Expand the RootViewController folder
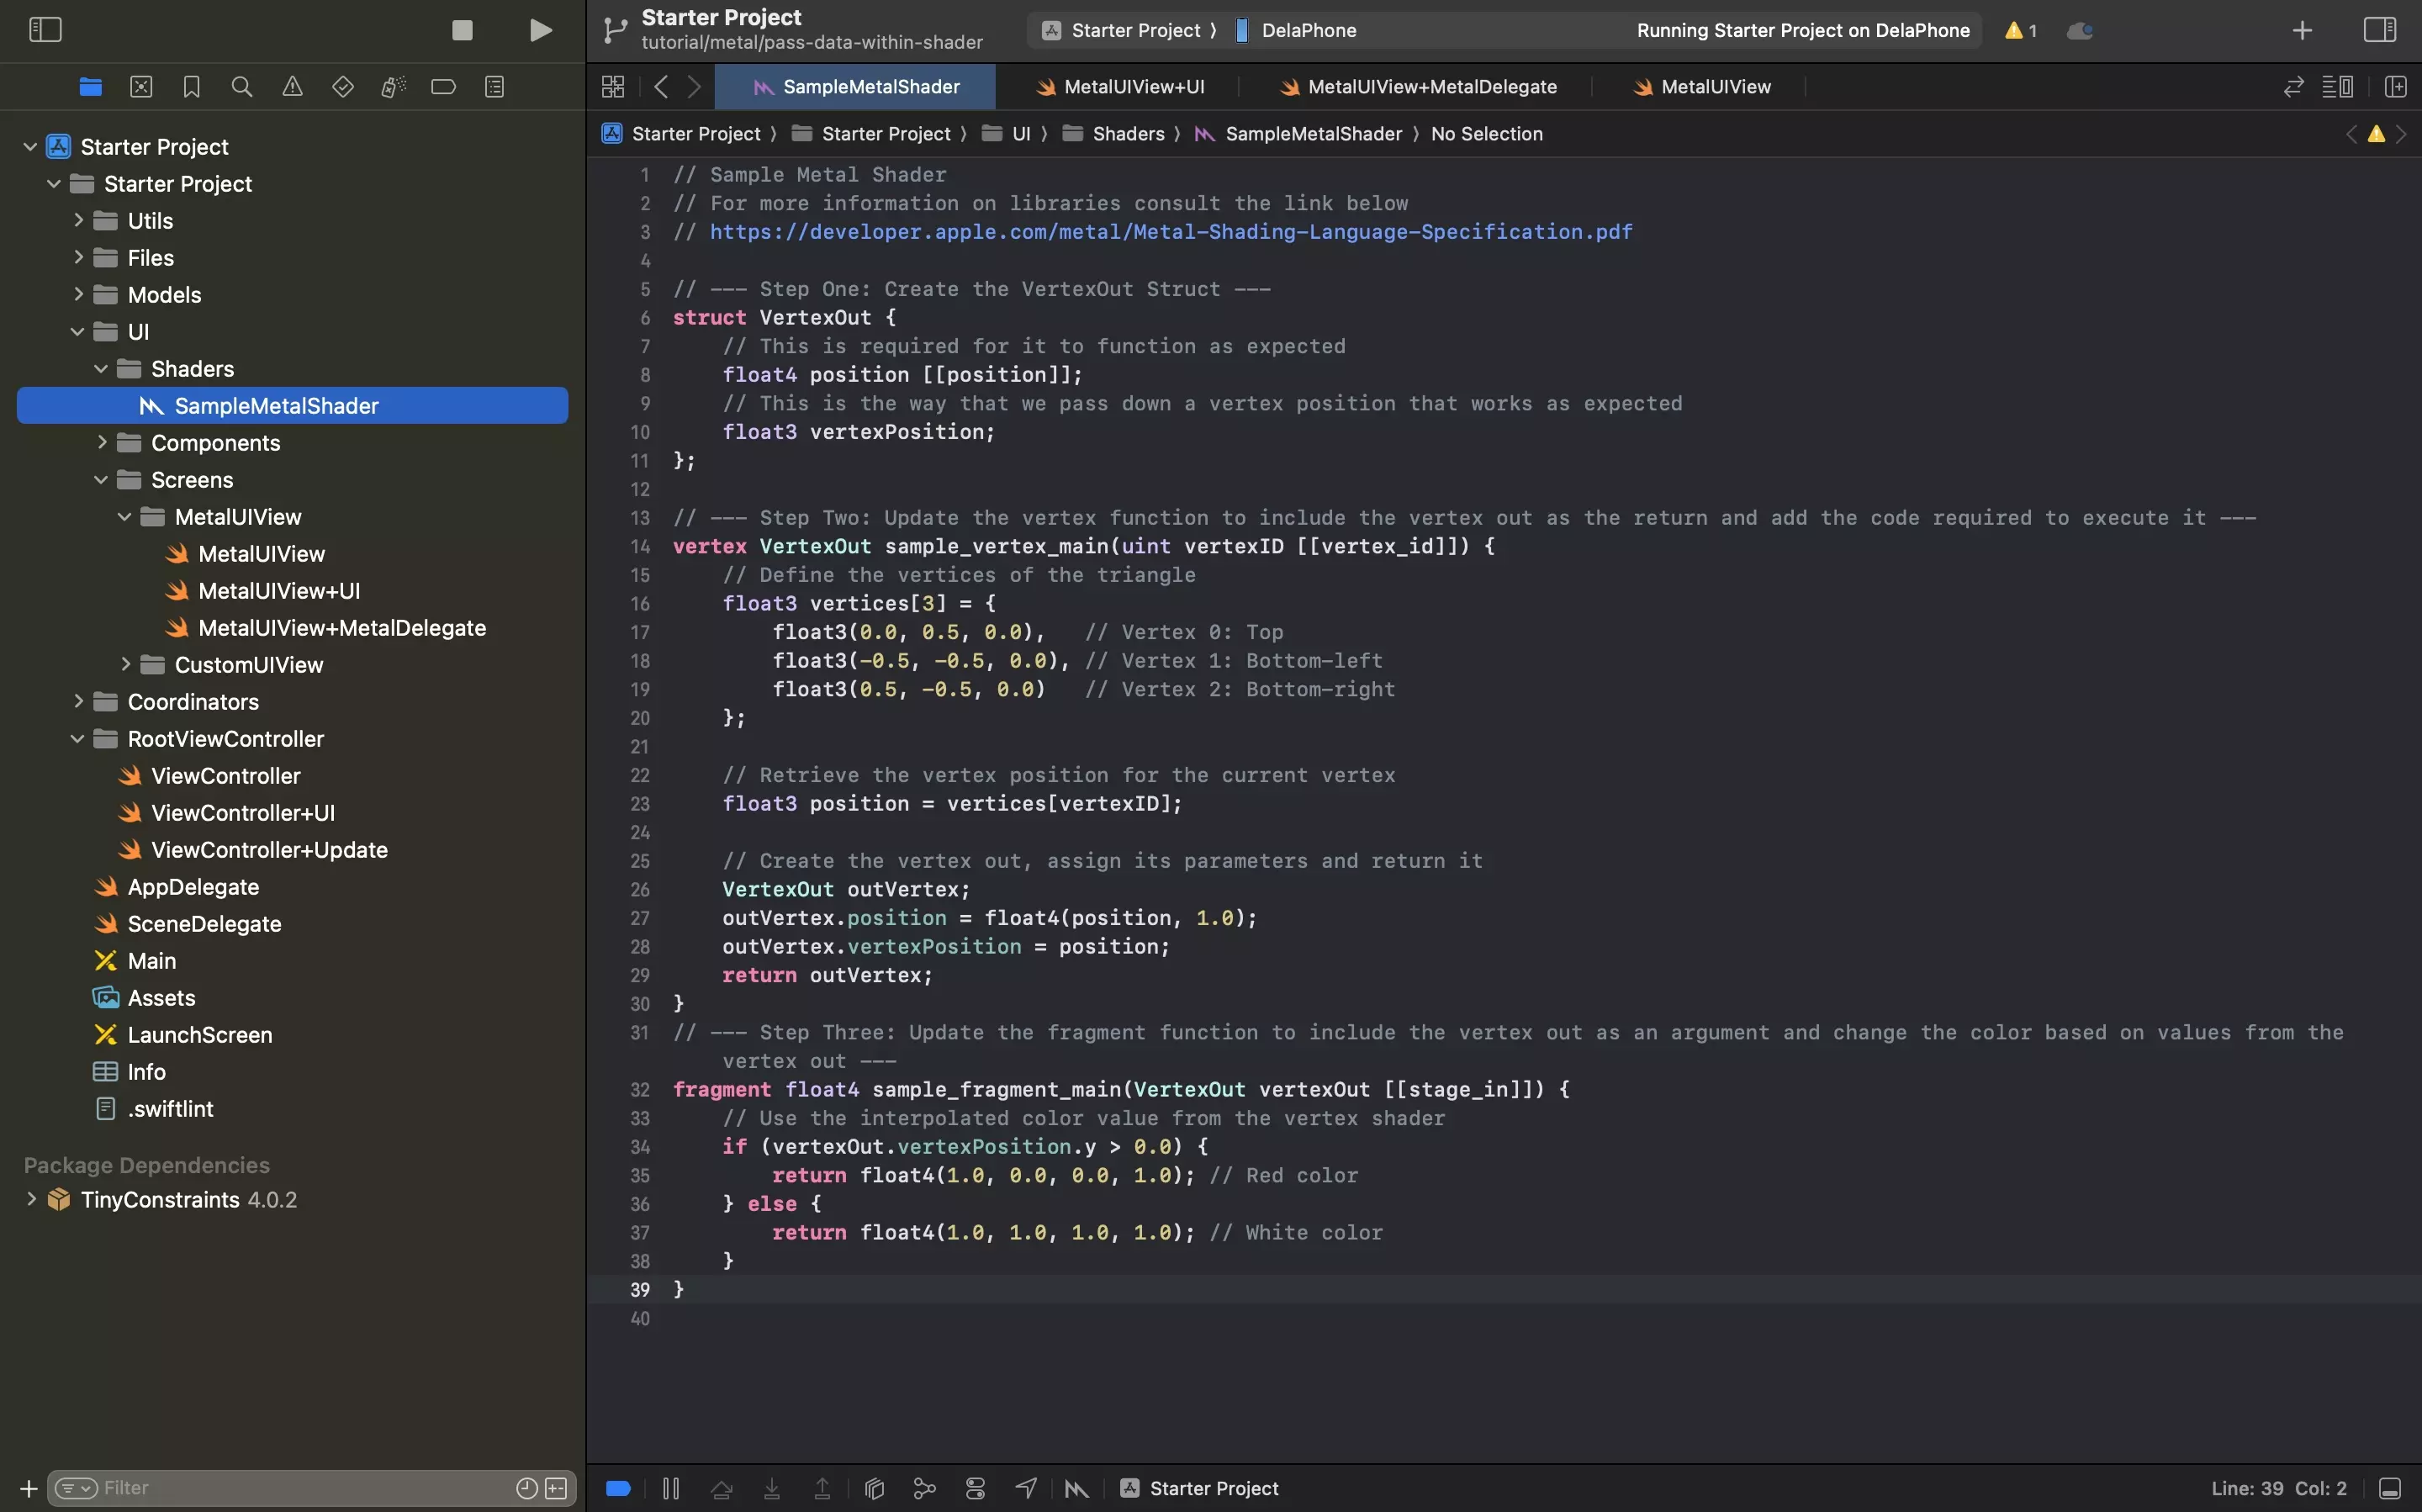Screen dimensions: 2422x1512 [x=75, y=738]
